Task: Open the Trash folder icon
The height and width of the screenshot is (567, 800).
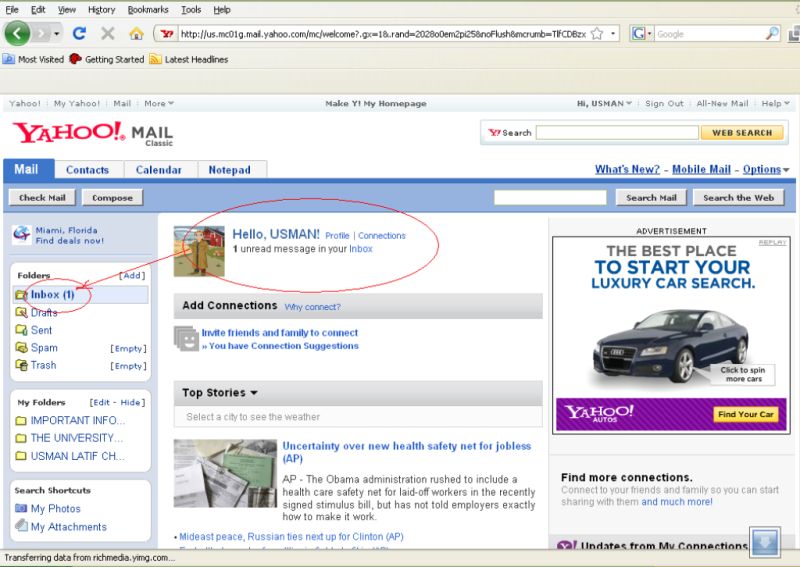Action: coord(21,366)
